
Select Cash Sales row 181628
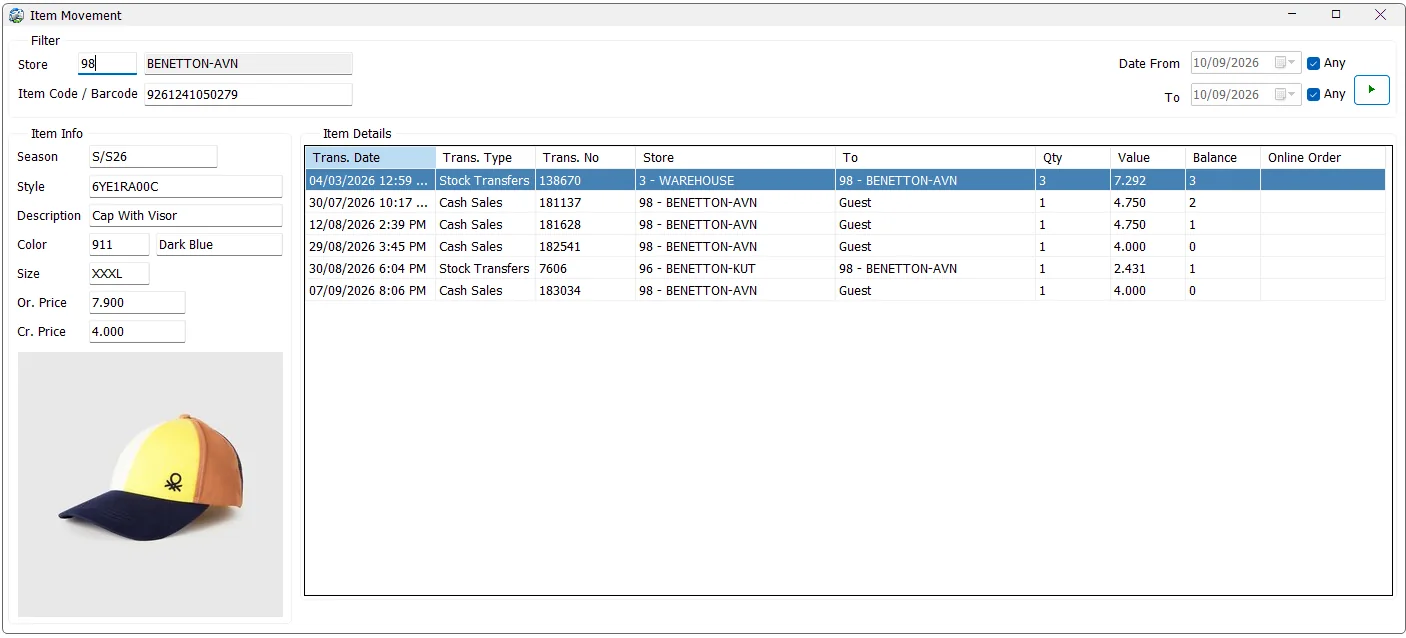[845, 225]
